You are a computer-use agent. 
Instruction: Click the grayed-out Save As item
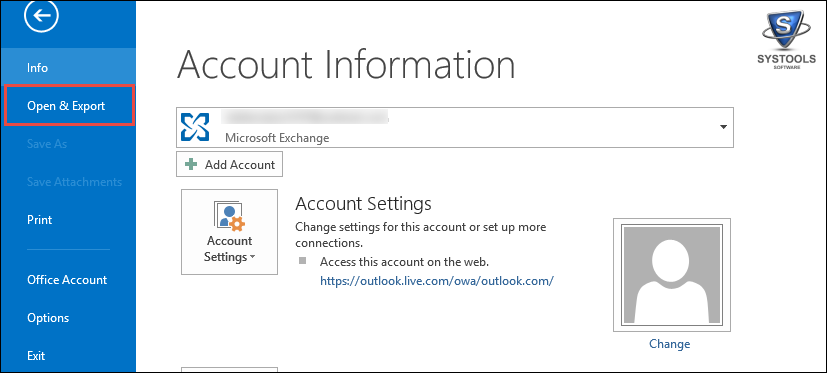[68, 144]
